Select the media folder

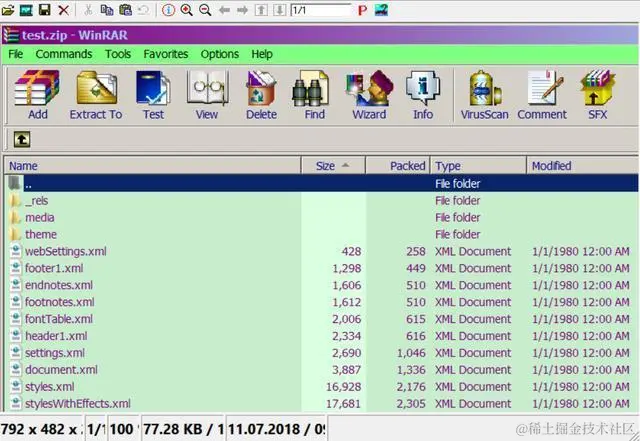(x=322, y=217)
